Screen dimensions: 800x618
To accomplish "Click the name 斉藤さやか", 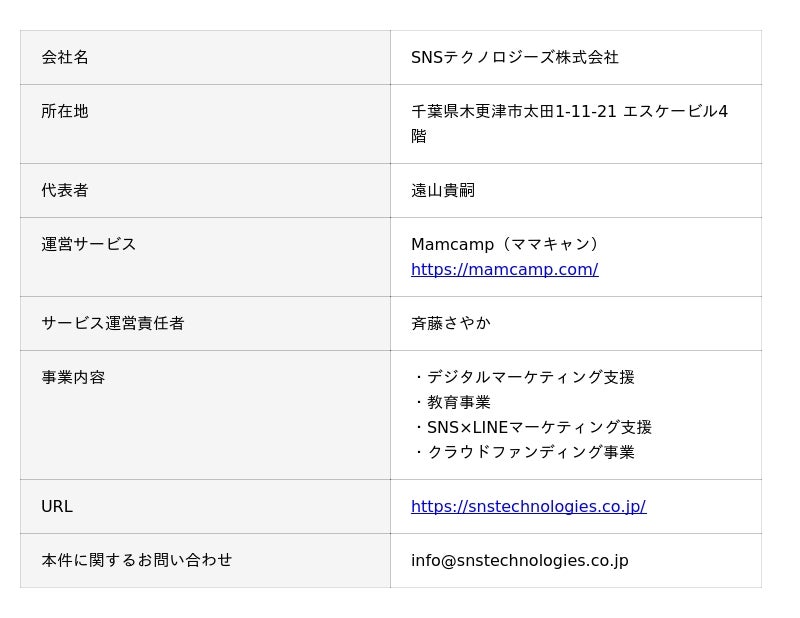I will coord(451,323).
